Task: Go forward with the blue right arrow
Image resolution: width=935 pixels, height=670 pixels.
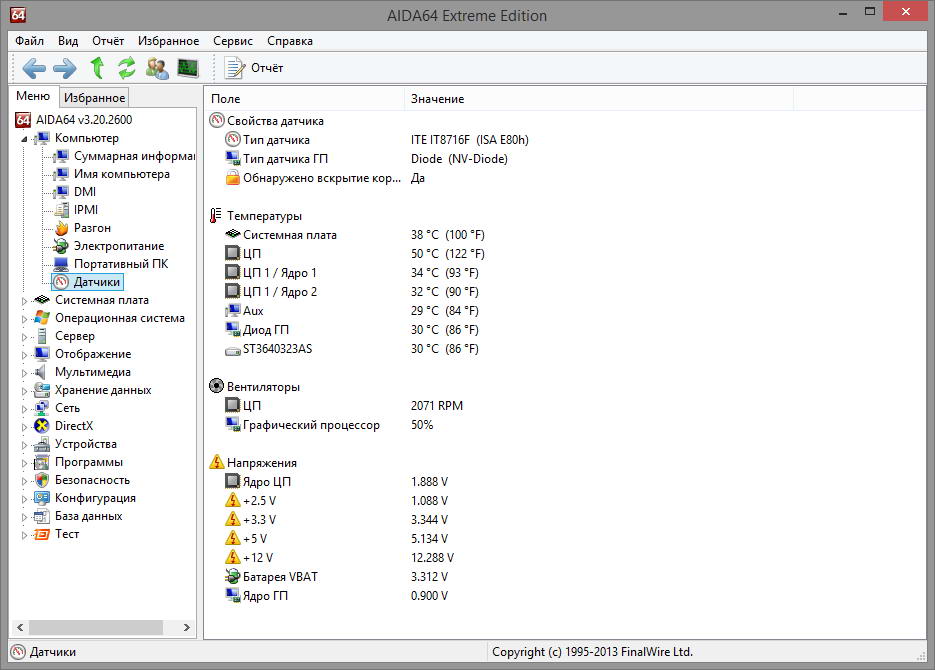Action: tap(64, 68)
